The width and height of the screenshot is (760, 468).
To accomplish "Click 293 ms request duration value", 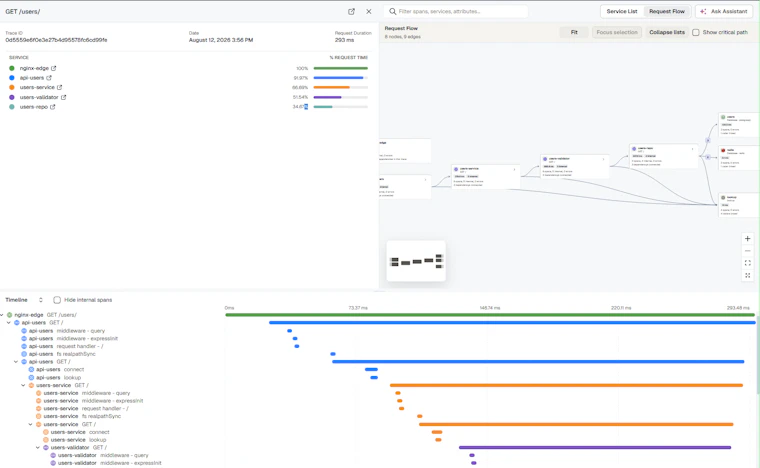I will click(x=344, y=40).
